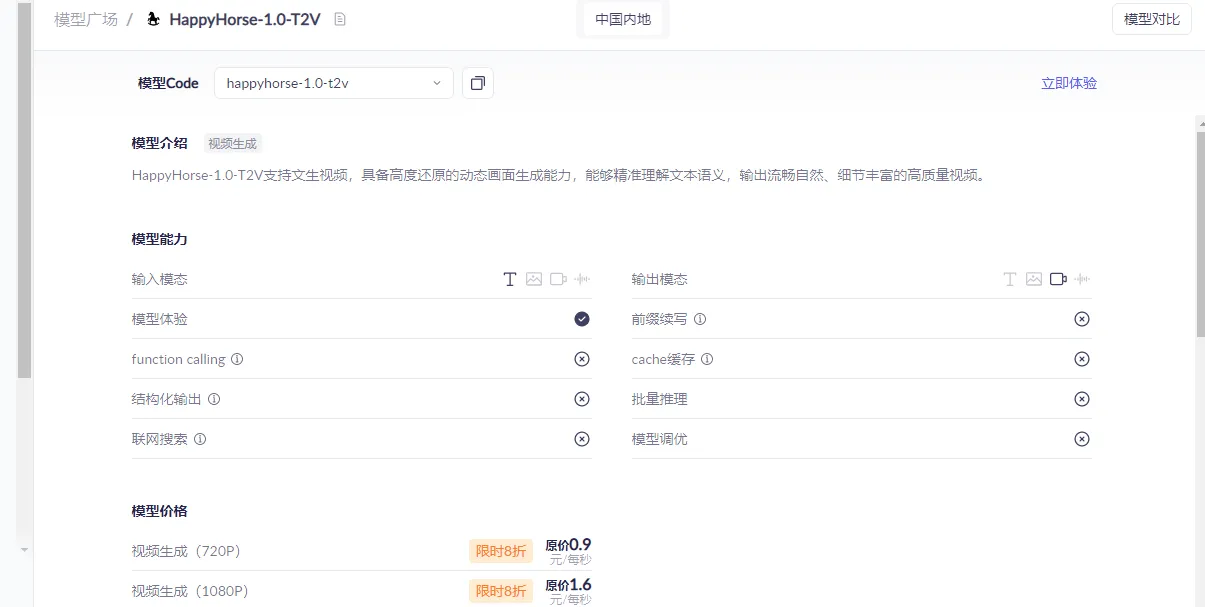Click the text icon in 输入模态 row
This screenshot has height=607, width=1205.
pyautogui.click(x=510, y=279)
